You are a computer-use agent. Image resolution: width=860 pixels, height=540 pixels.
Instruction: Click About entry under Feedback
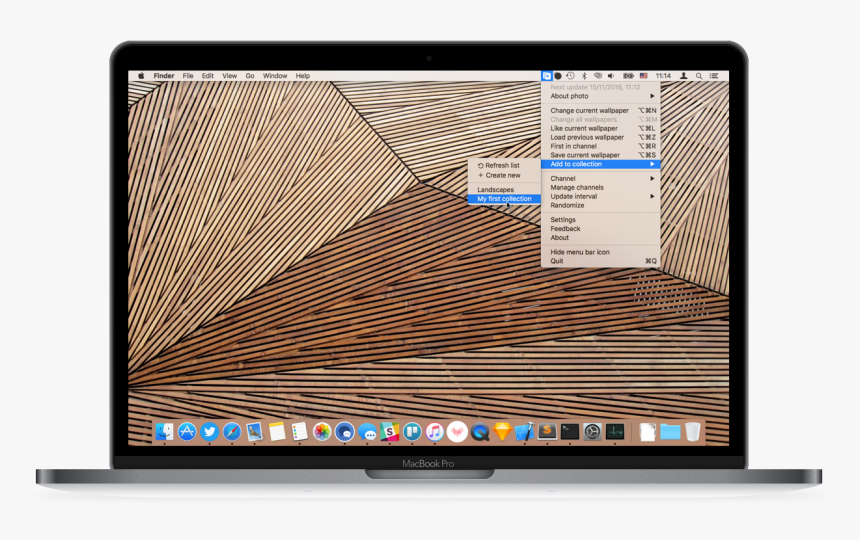tap(601, 237)
